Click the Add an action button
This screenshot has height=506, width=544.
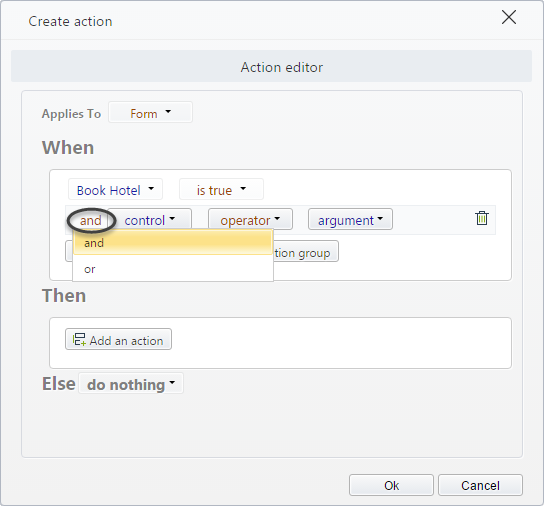[118, 339]
